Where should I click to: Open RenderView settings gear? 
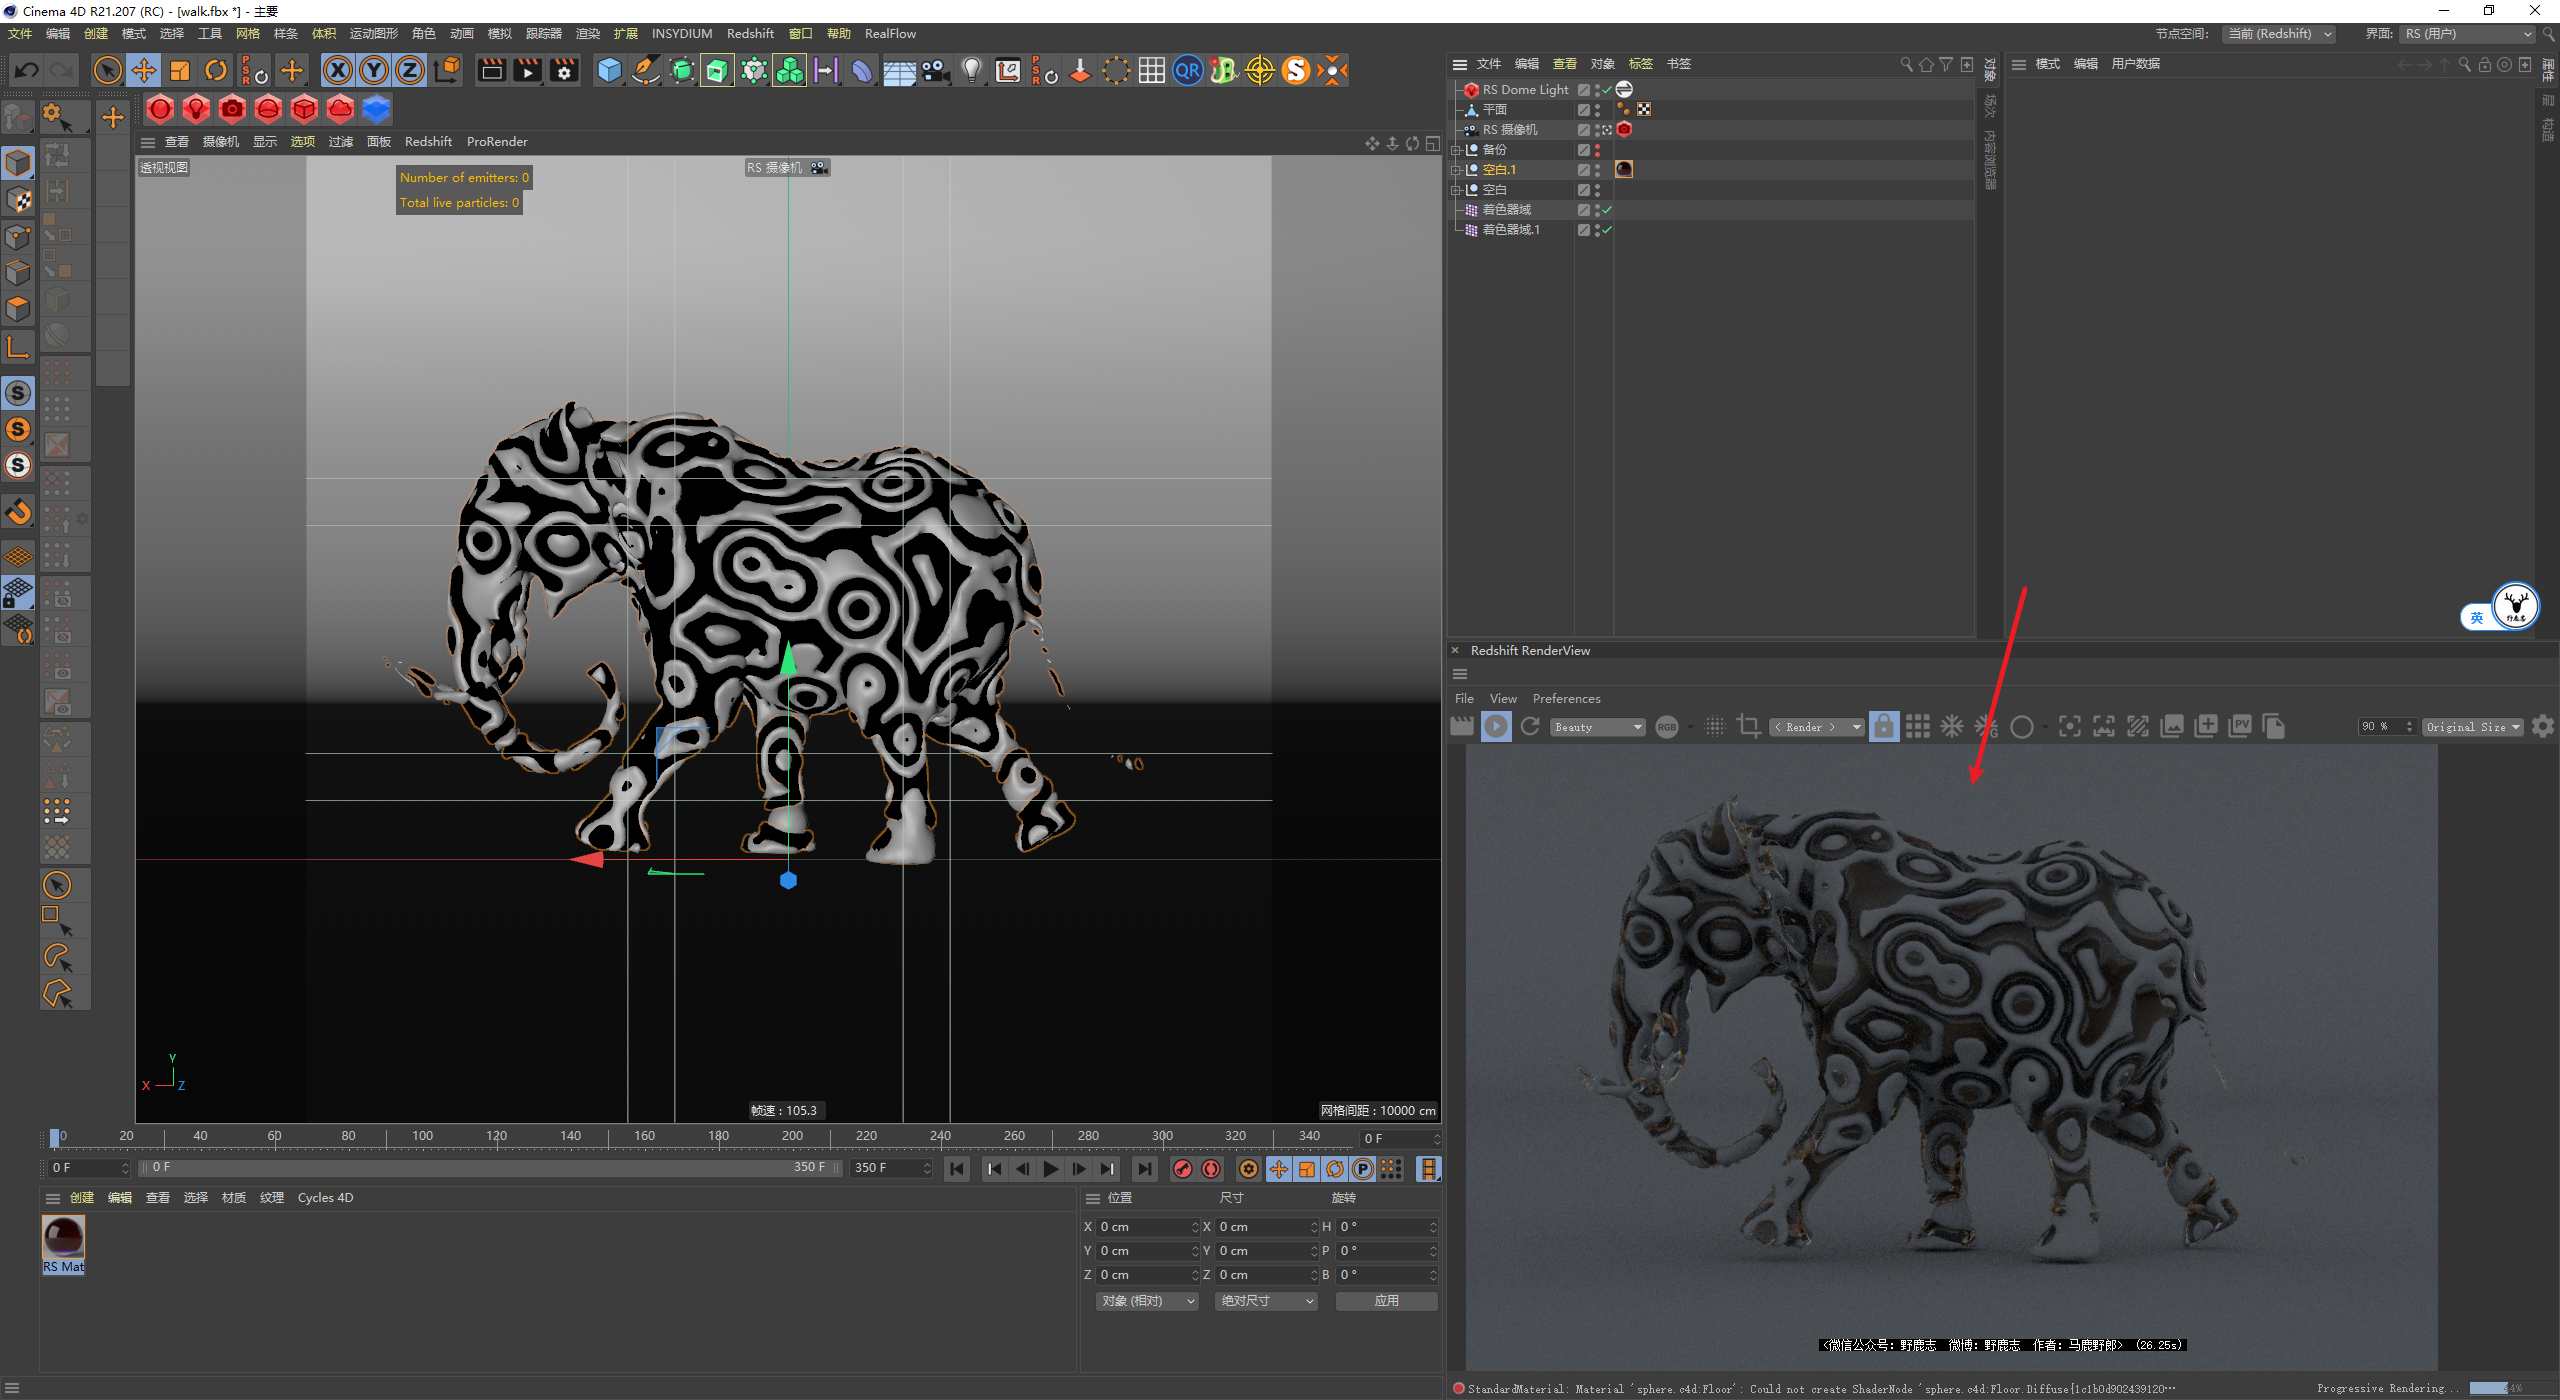[2543, 727]
